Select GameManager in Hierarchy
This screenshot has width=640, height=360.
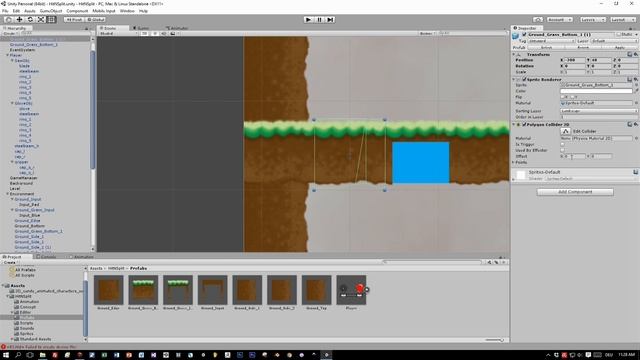pos(23,178)
